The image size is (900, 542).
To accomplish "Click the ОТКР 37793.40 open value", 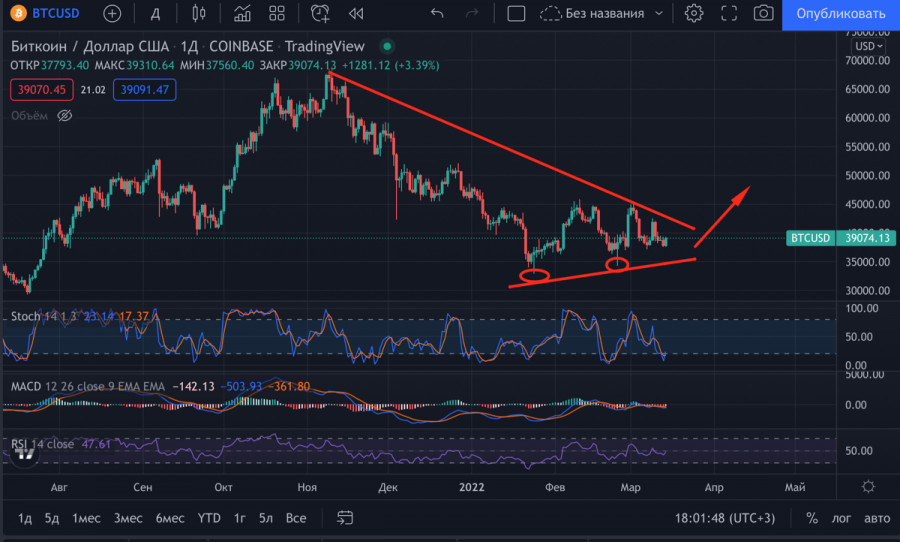I will pos(49,65).
